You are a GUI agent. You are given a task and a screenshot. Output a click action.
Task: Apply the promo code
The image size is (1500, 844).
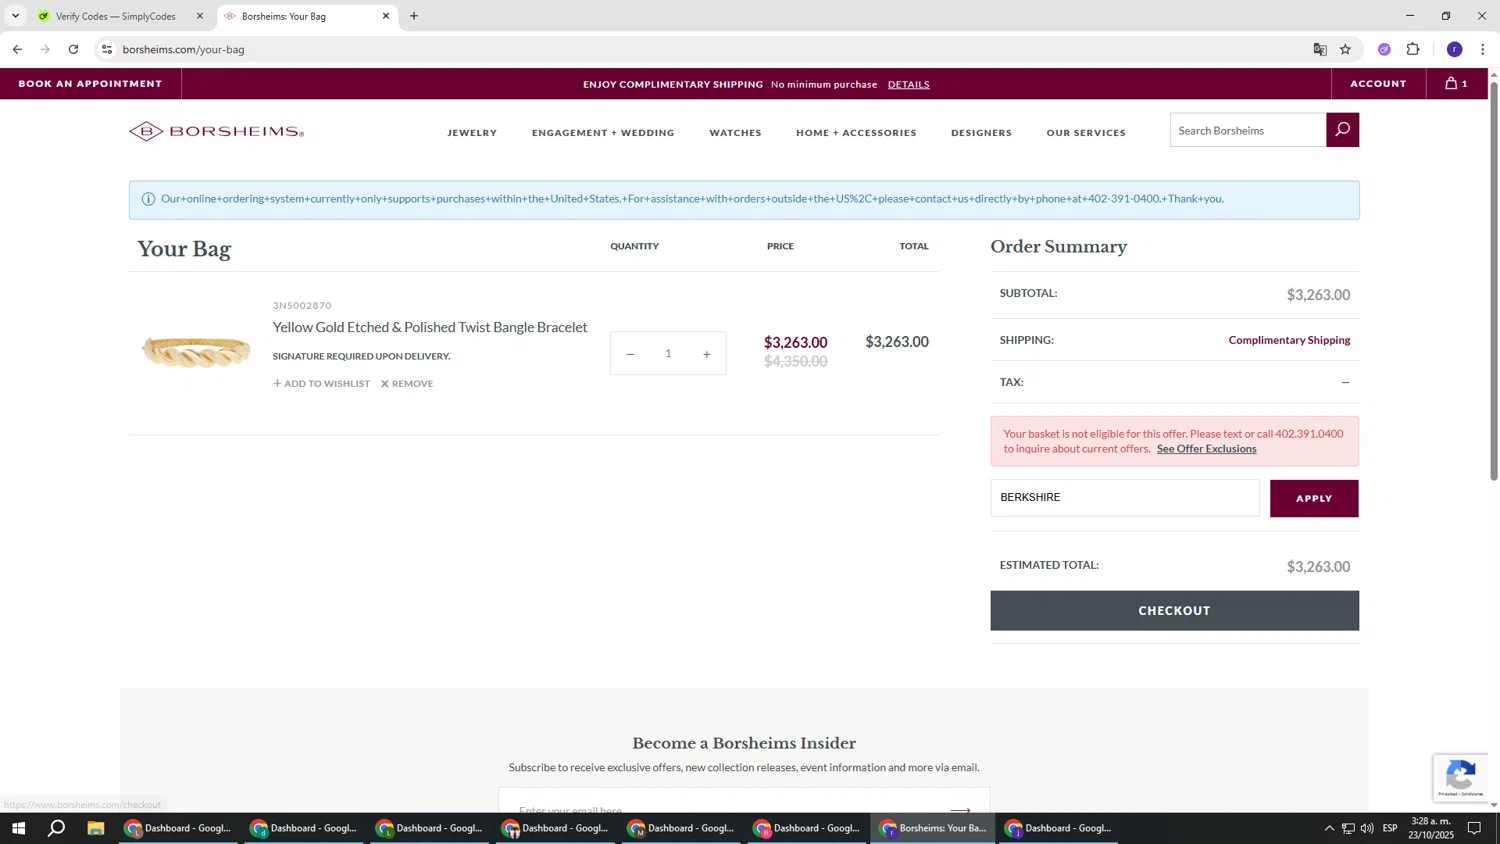1314,498
